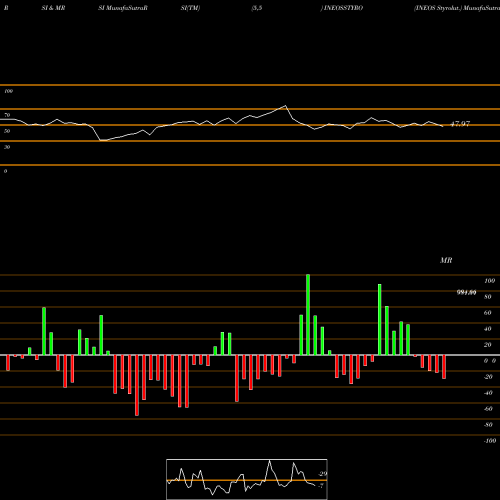The width and height of the screenshot is (500, 500).
Task: Click the RSI 30 axis label
Action: tap(7, 147)
